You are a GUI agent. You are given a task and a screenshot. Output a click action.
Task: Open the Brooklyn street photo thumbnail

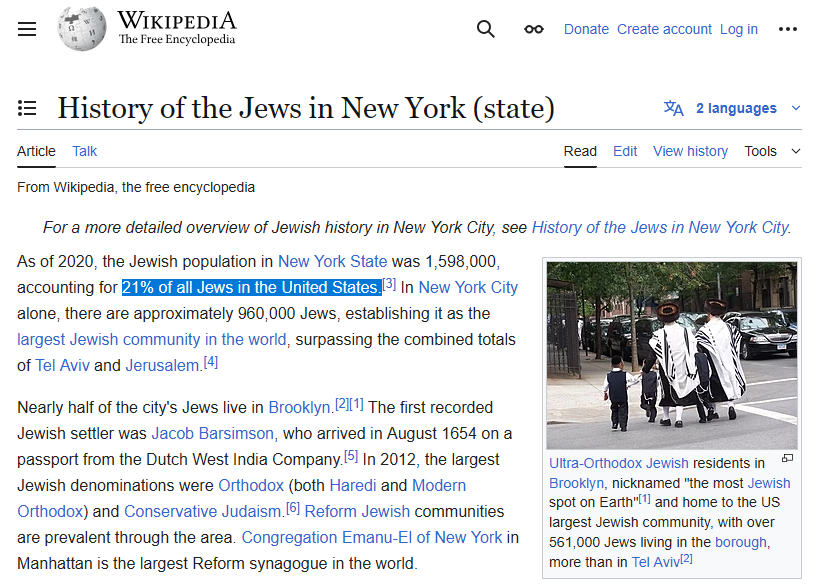click(672, 356)
